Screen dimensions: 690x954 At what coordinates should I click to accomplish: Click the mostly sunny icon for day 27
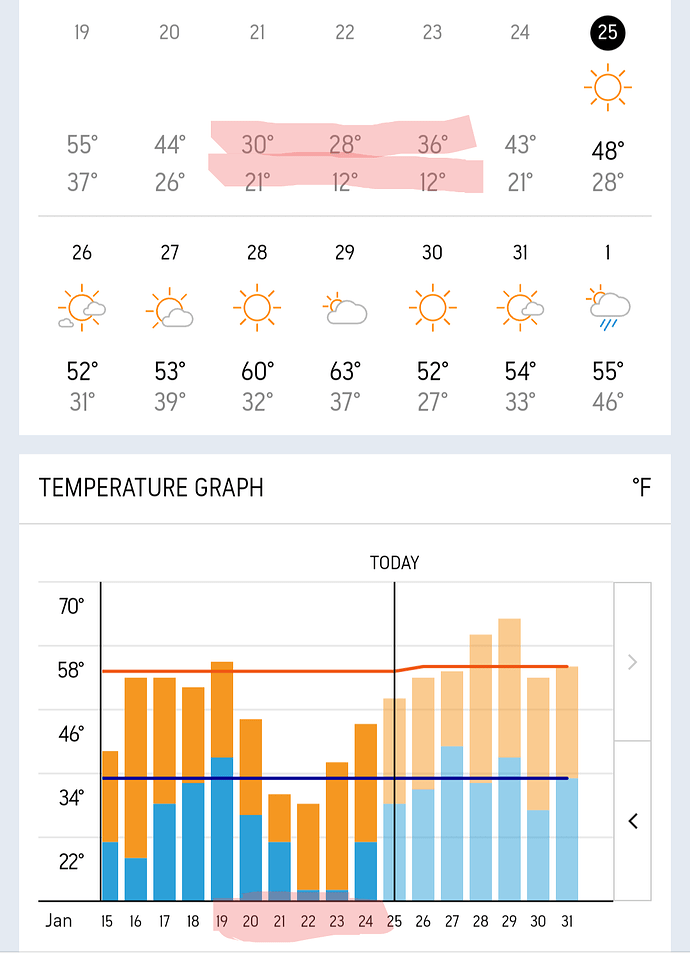169,308
